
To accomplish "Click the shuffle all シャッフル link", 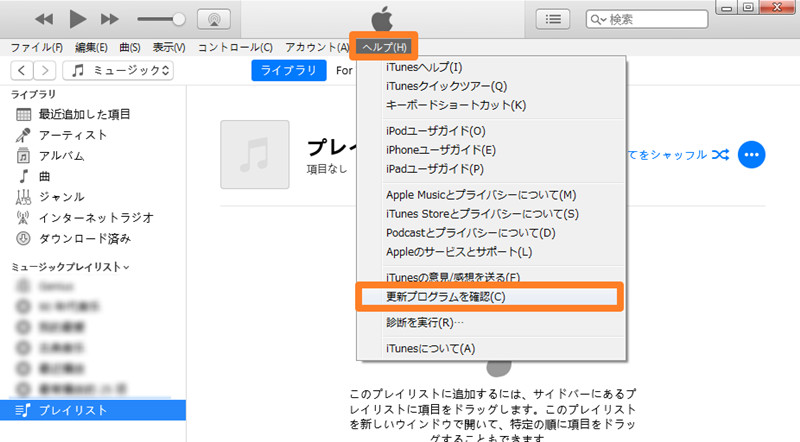I will [678, 155].
